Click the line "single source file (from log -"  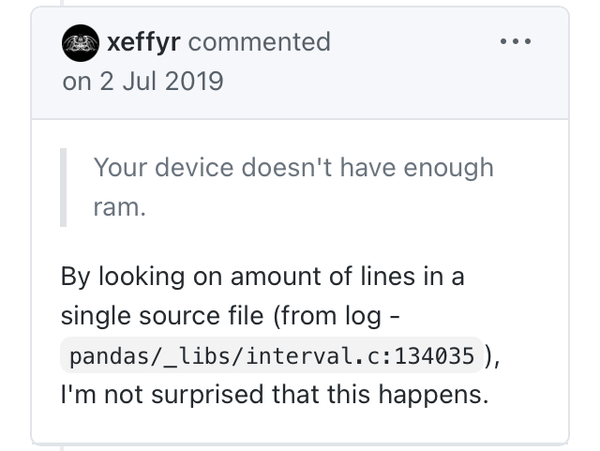[231, 316]
